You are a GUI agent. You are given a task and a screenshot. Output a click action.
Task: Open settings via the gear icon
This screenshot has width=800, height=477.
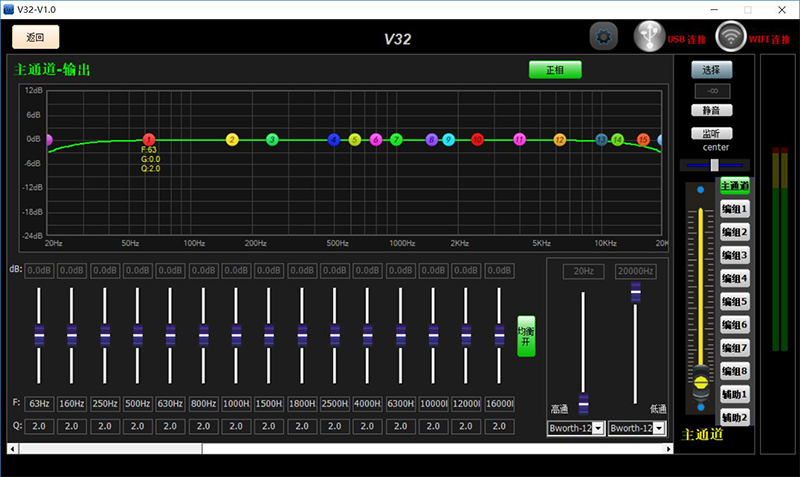click(x=603, y=38)
